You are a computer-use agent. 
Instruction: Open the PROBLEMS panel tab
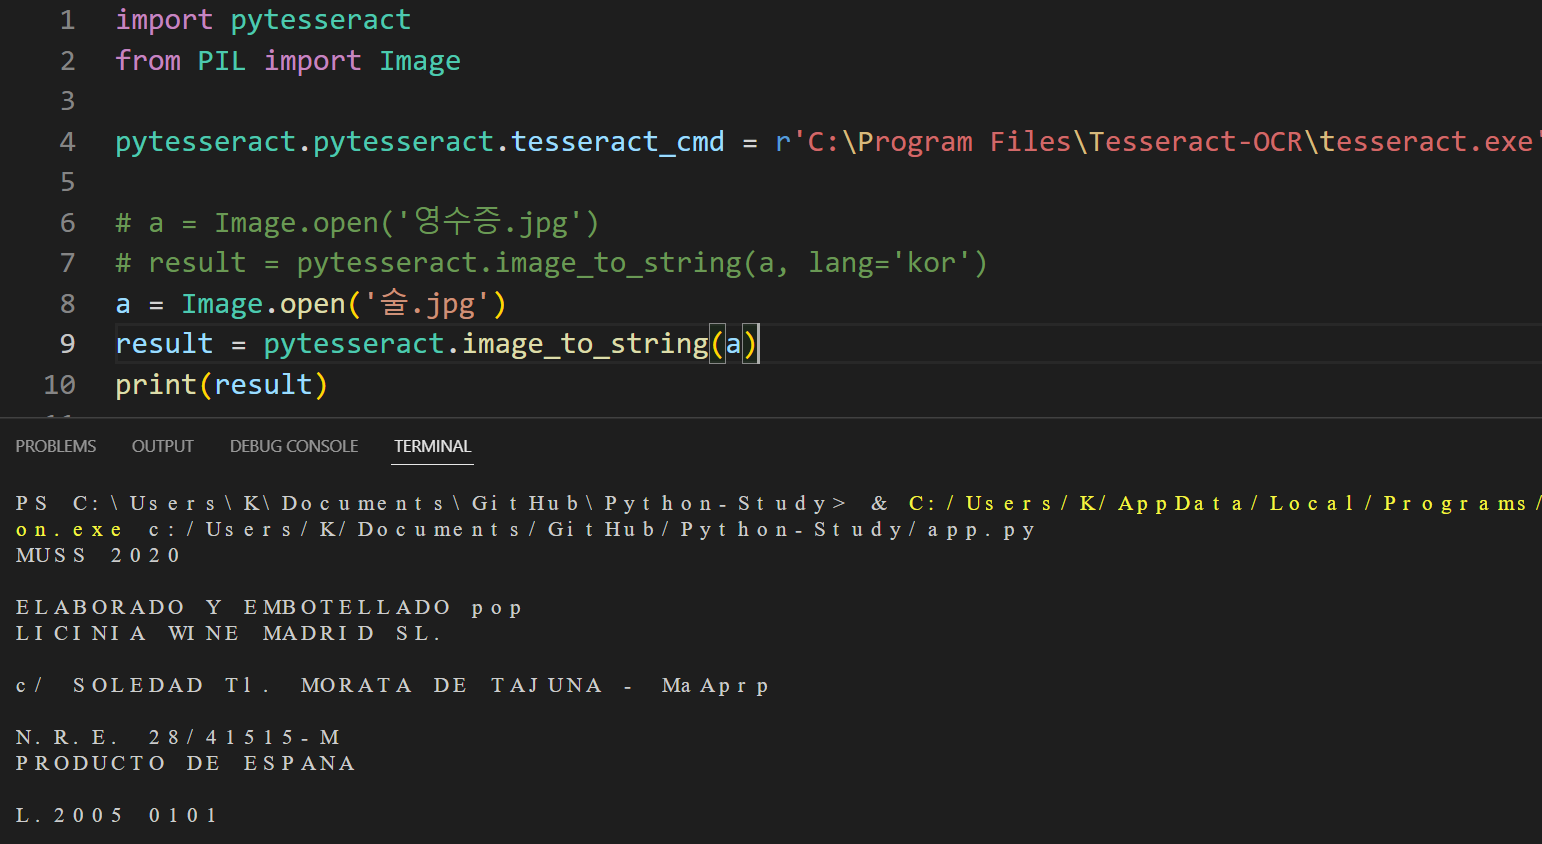tap(56, 446)
